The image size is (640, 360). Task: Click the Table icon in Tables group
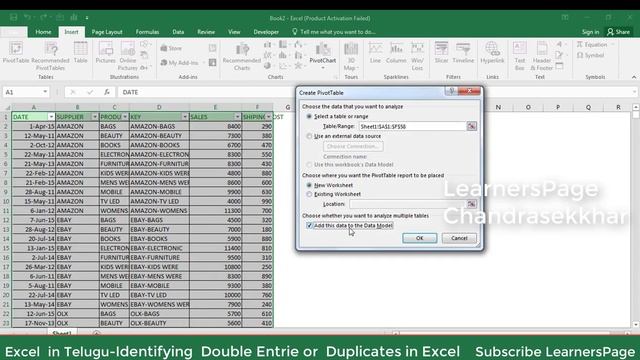[x=80, y=53]
